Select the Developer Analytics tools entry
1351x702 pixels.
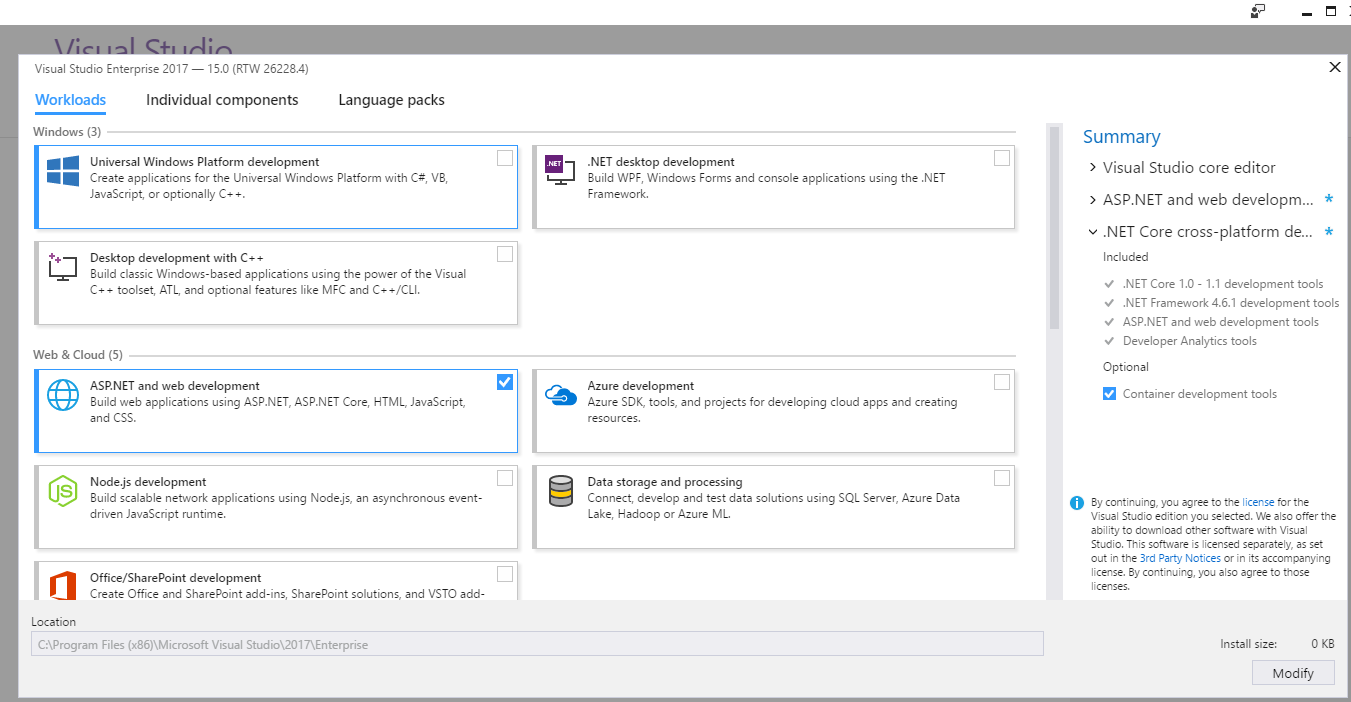coord(1189,341)
